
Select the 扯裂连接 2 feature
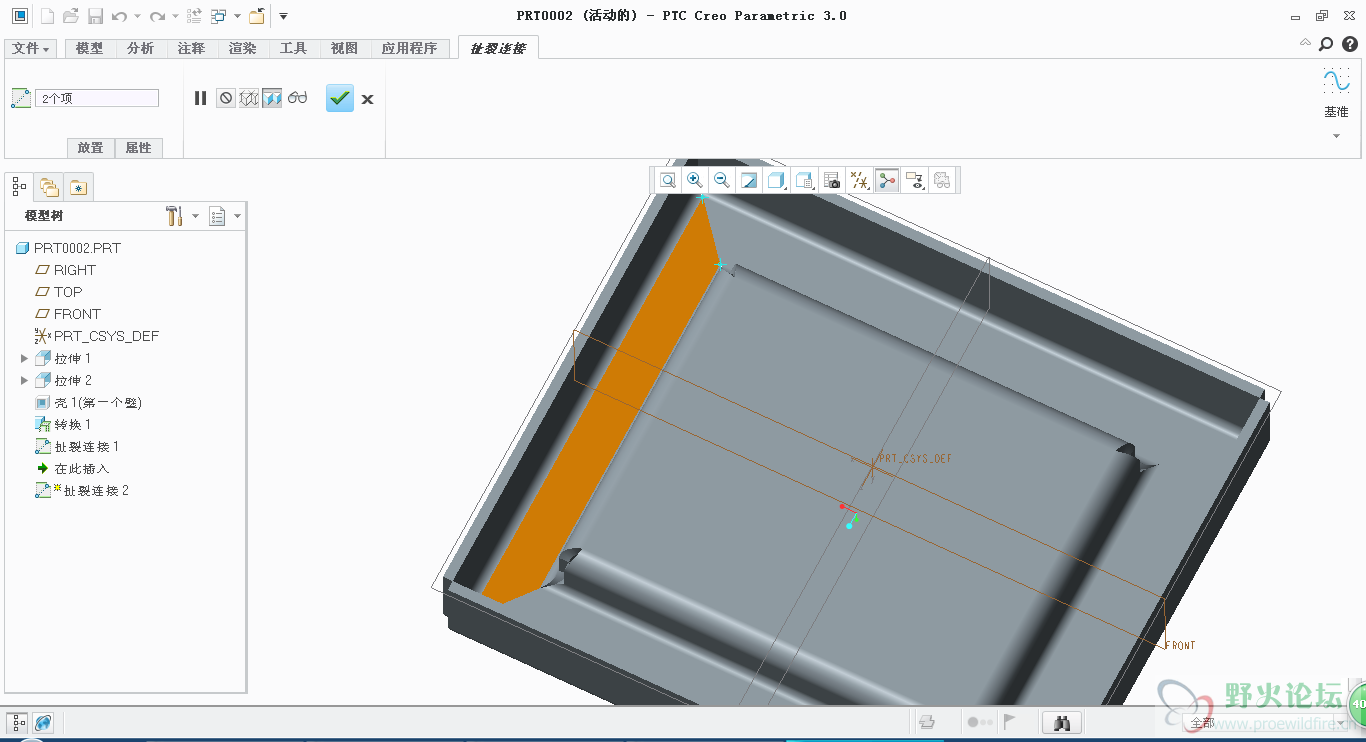pos(82,490)
